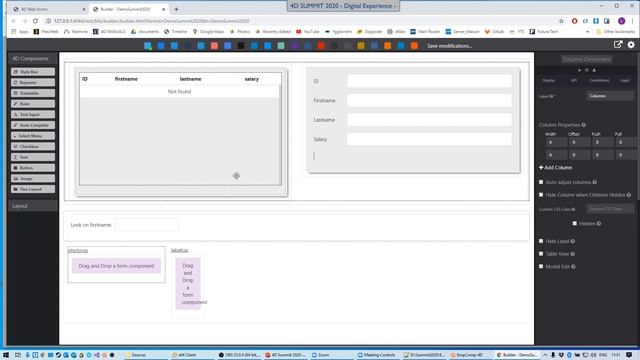This screenshot has width=640, height=360.
Task: Pick the Flex Layout component
Action: (33, 189)
